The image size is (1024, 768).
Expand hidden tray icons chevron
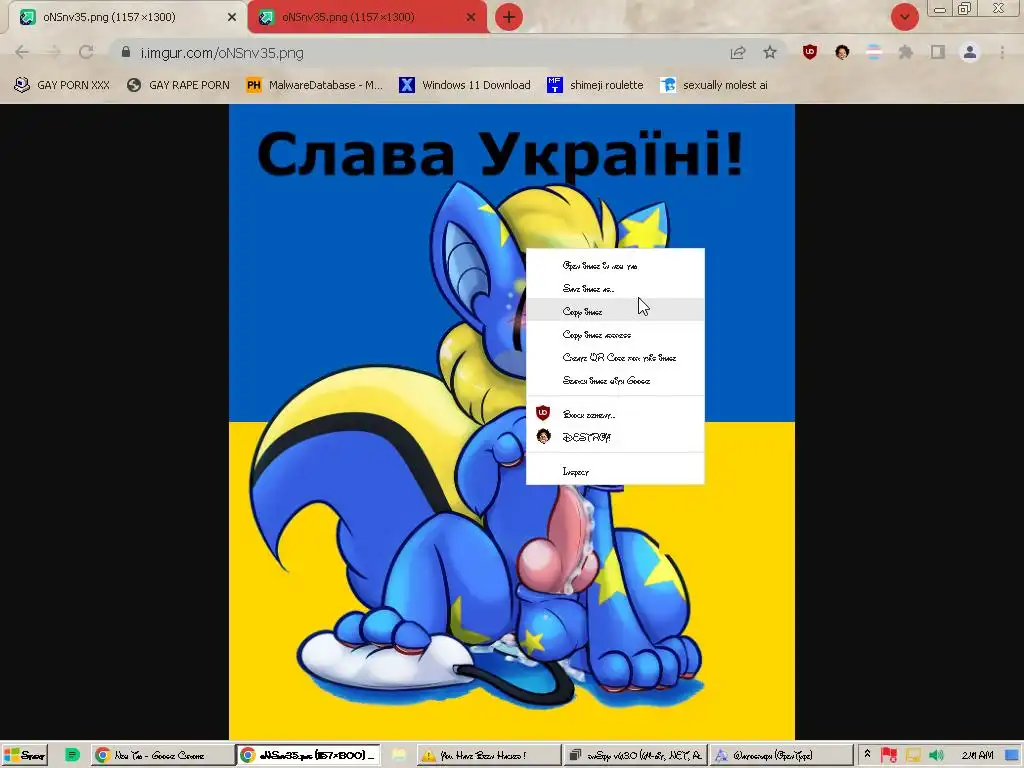click(x=867, y=754)
